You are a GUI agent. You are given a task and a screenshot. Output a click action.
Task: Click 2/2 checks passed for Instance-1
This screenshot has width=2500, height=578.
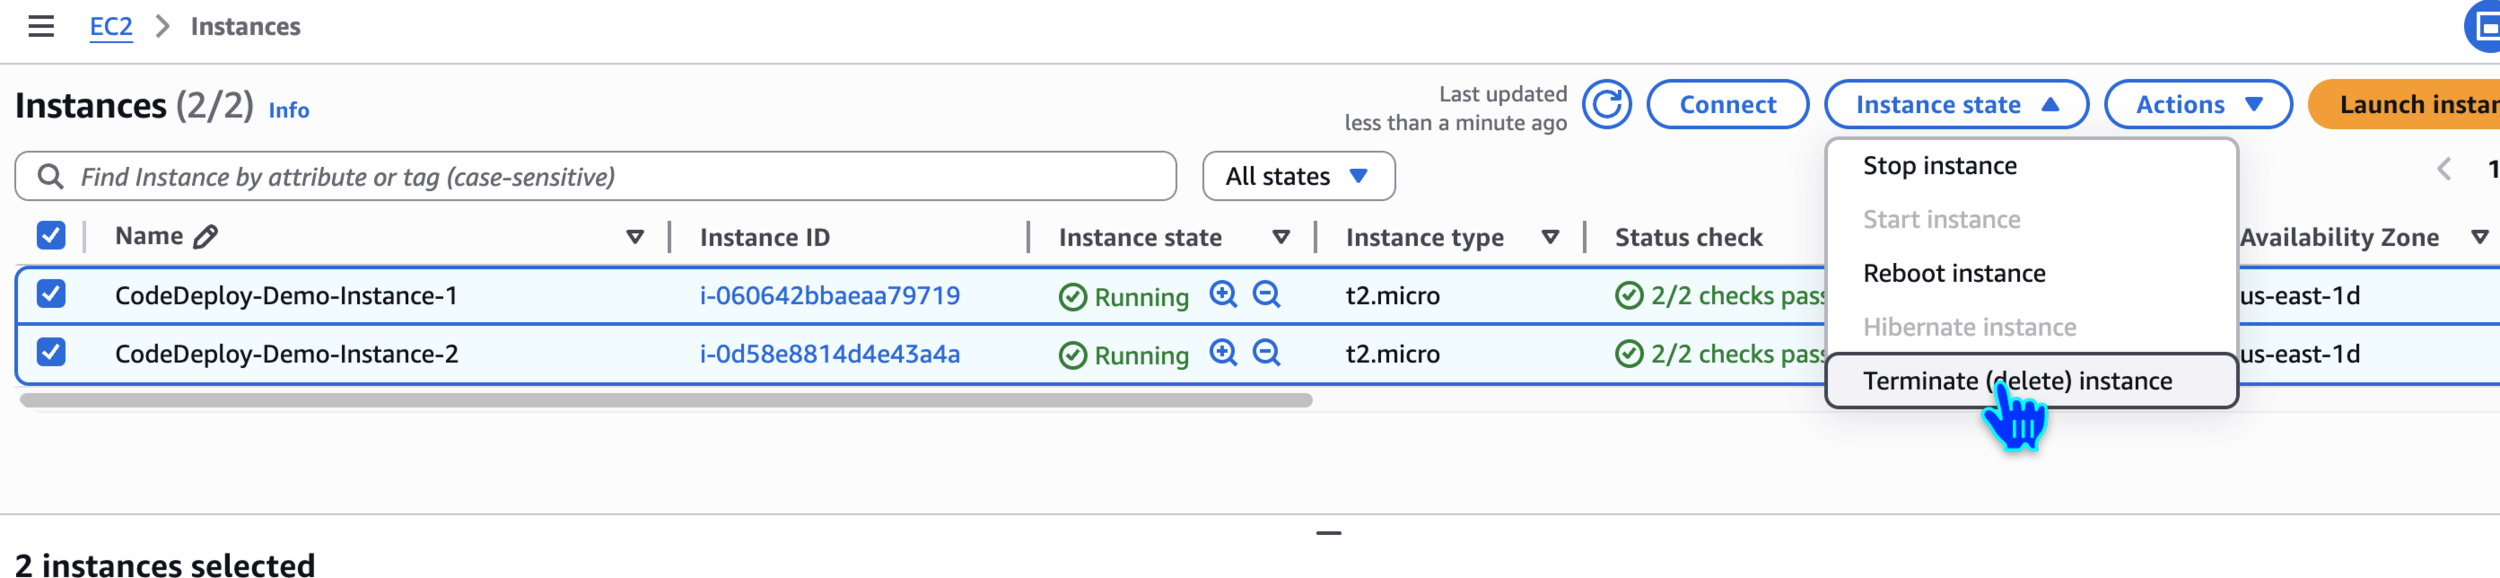click(1720, 295)
